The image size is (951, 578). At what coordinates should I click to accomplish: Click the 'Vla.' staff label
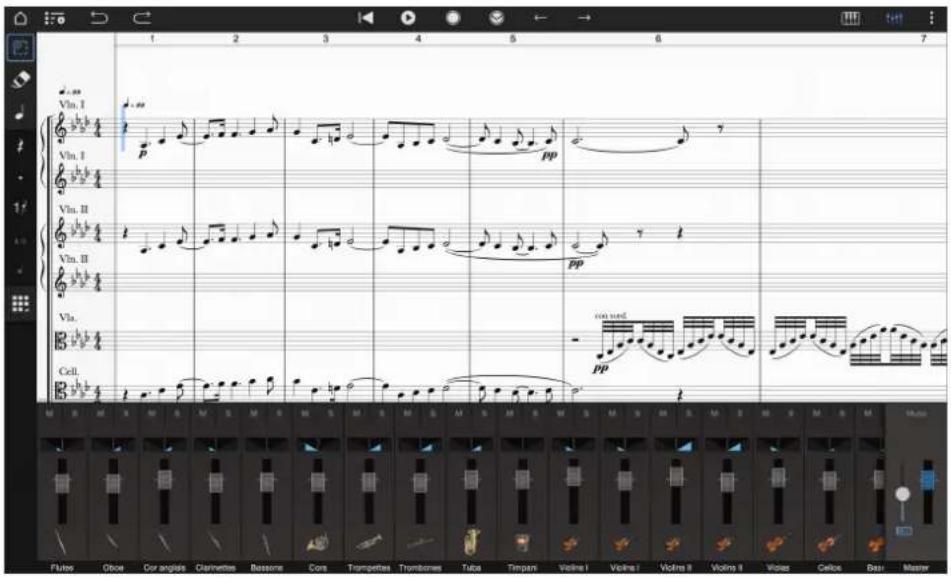click(x=67, y=318)
